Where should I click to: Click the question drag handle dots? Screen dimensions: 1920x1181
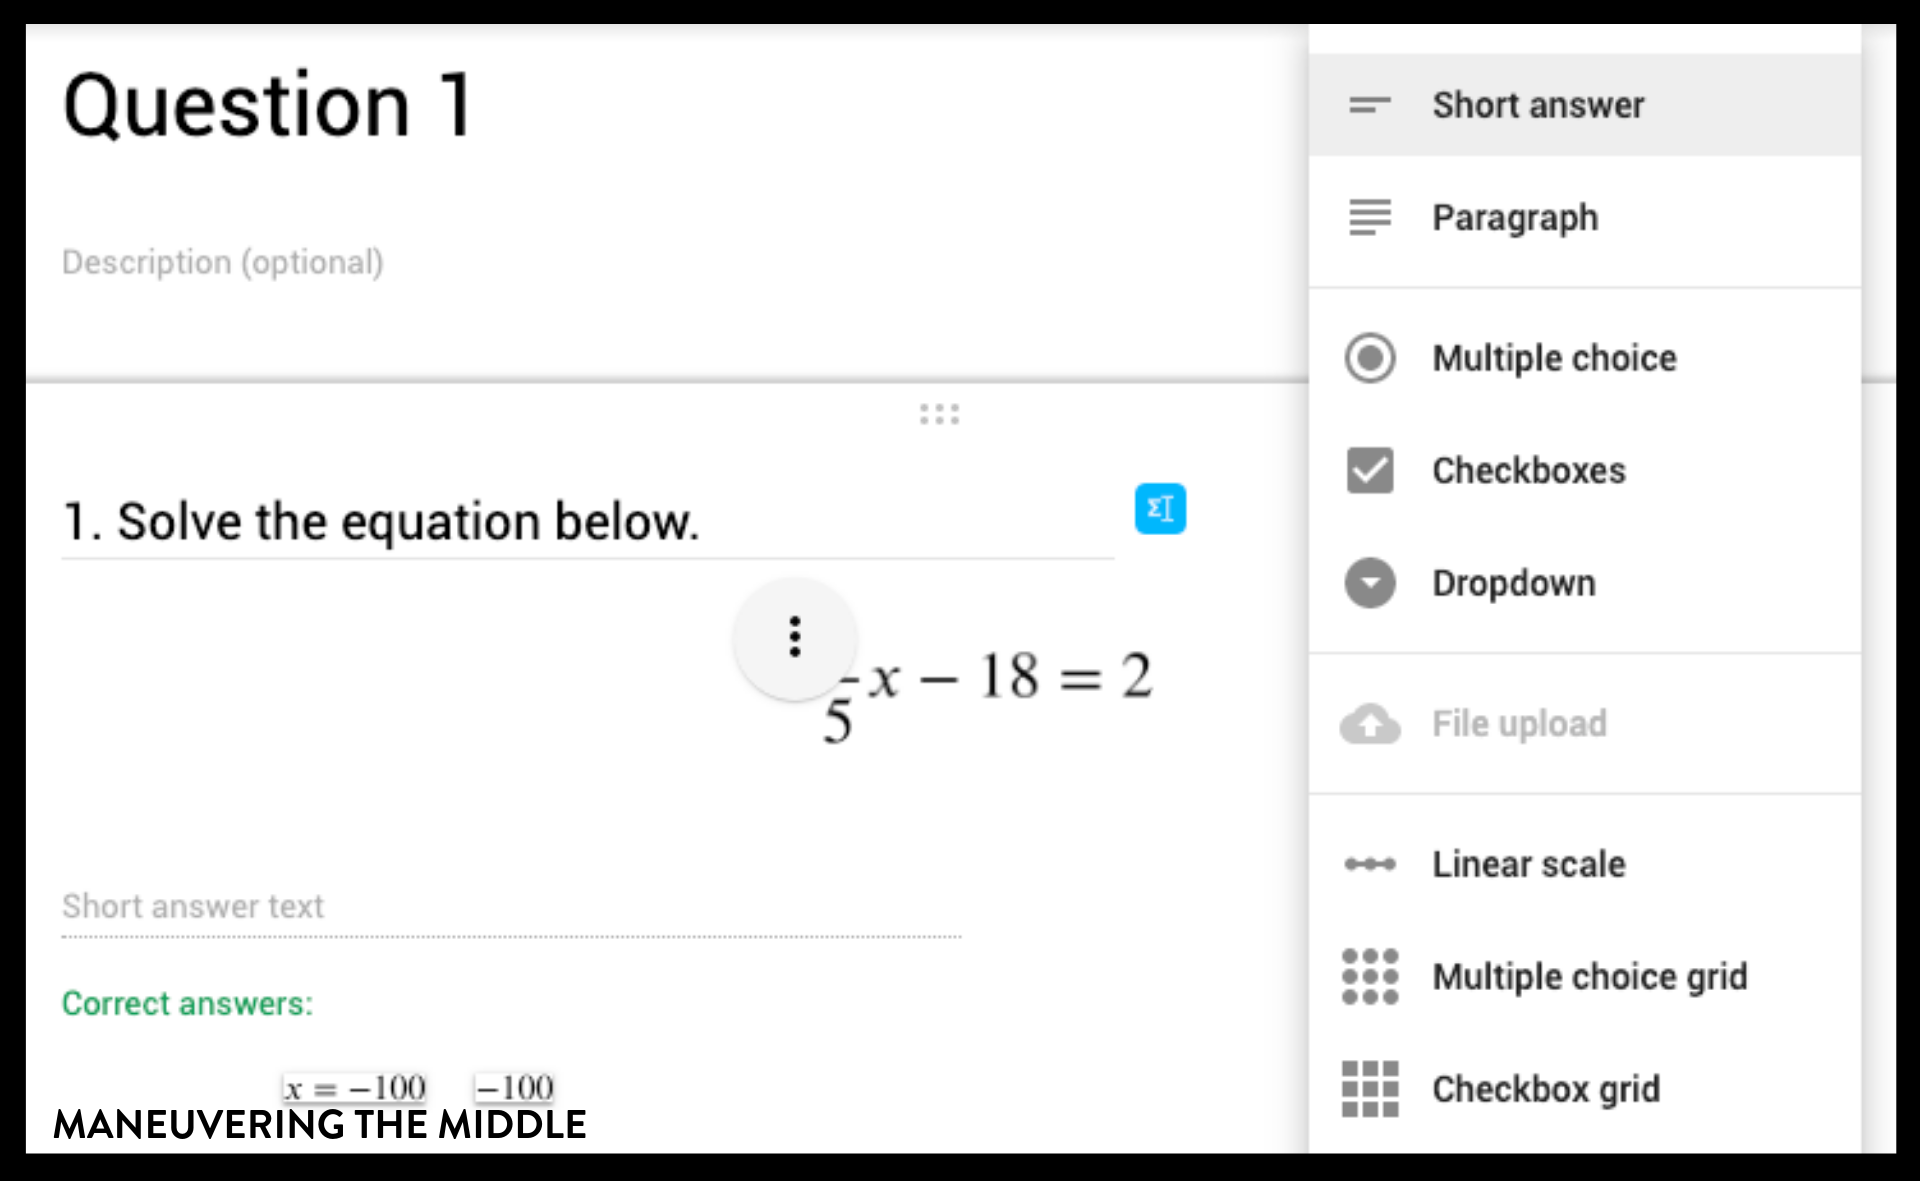click(x=941, y=413)
